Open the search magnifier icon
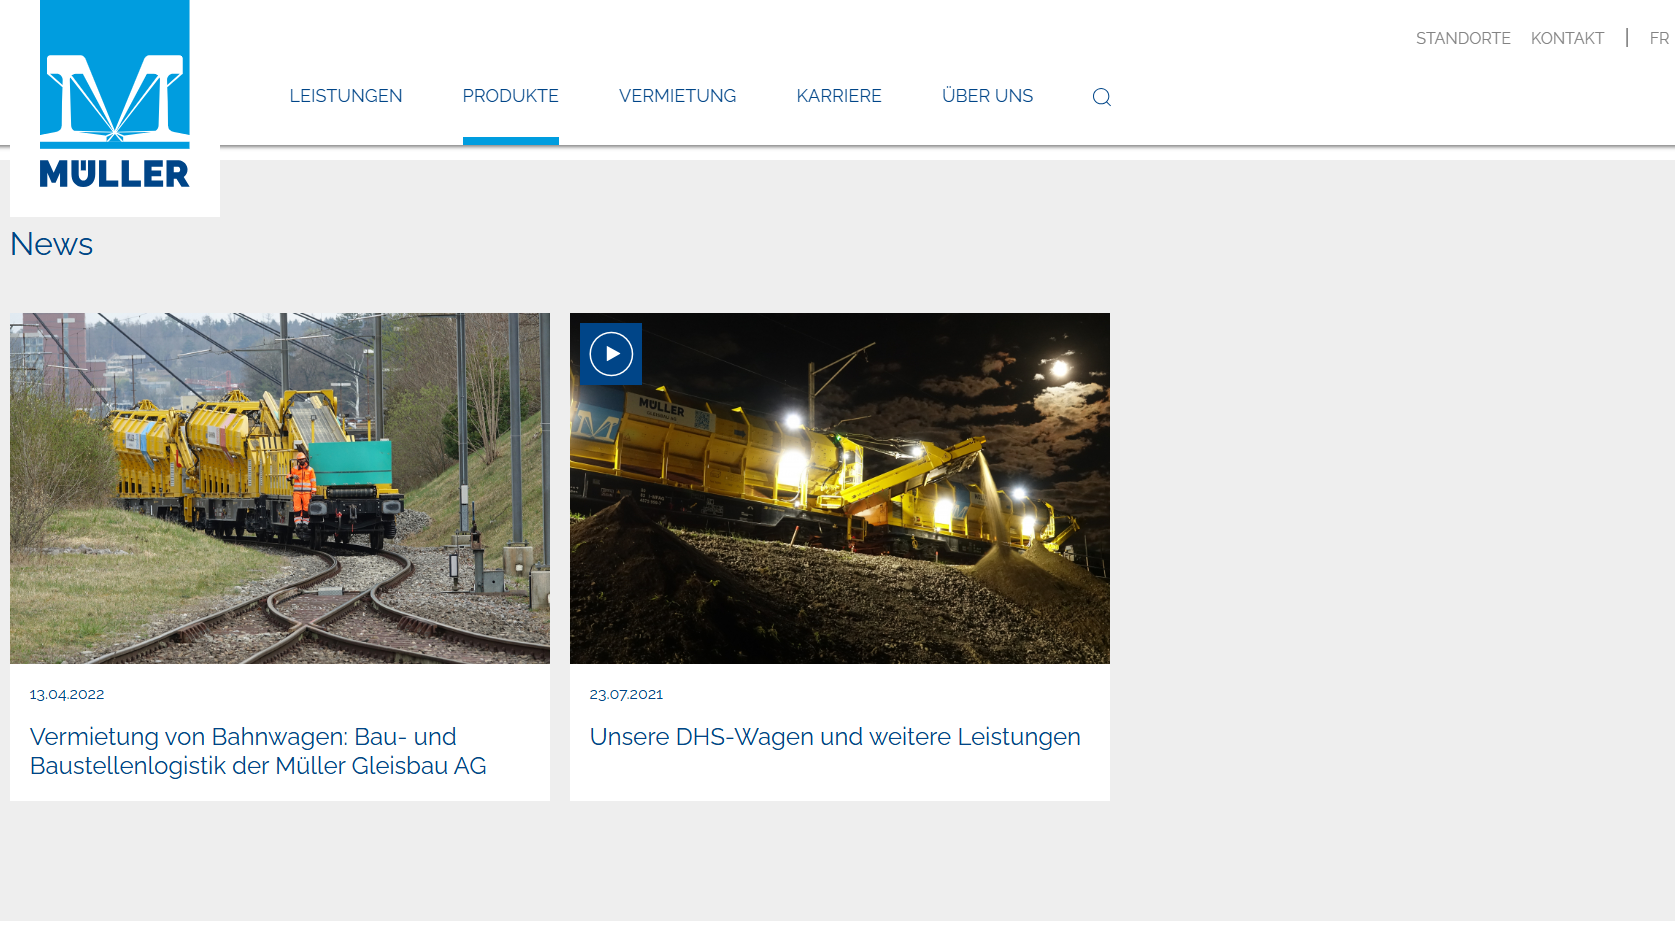1675x942 pixels. (1101, 97)
